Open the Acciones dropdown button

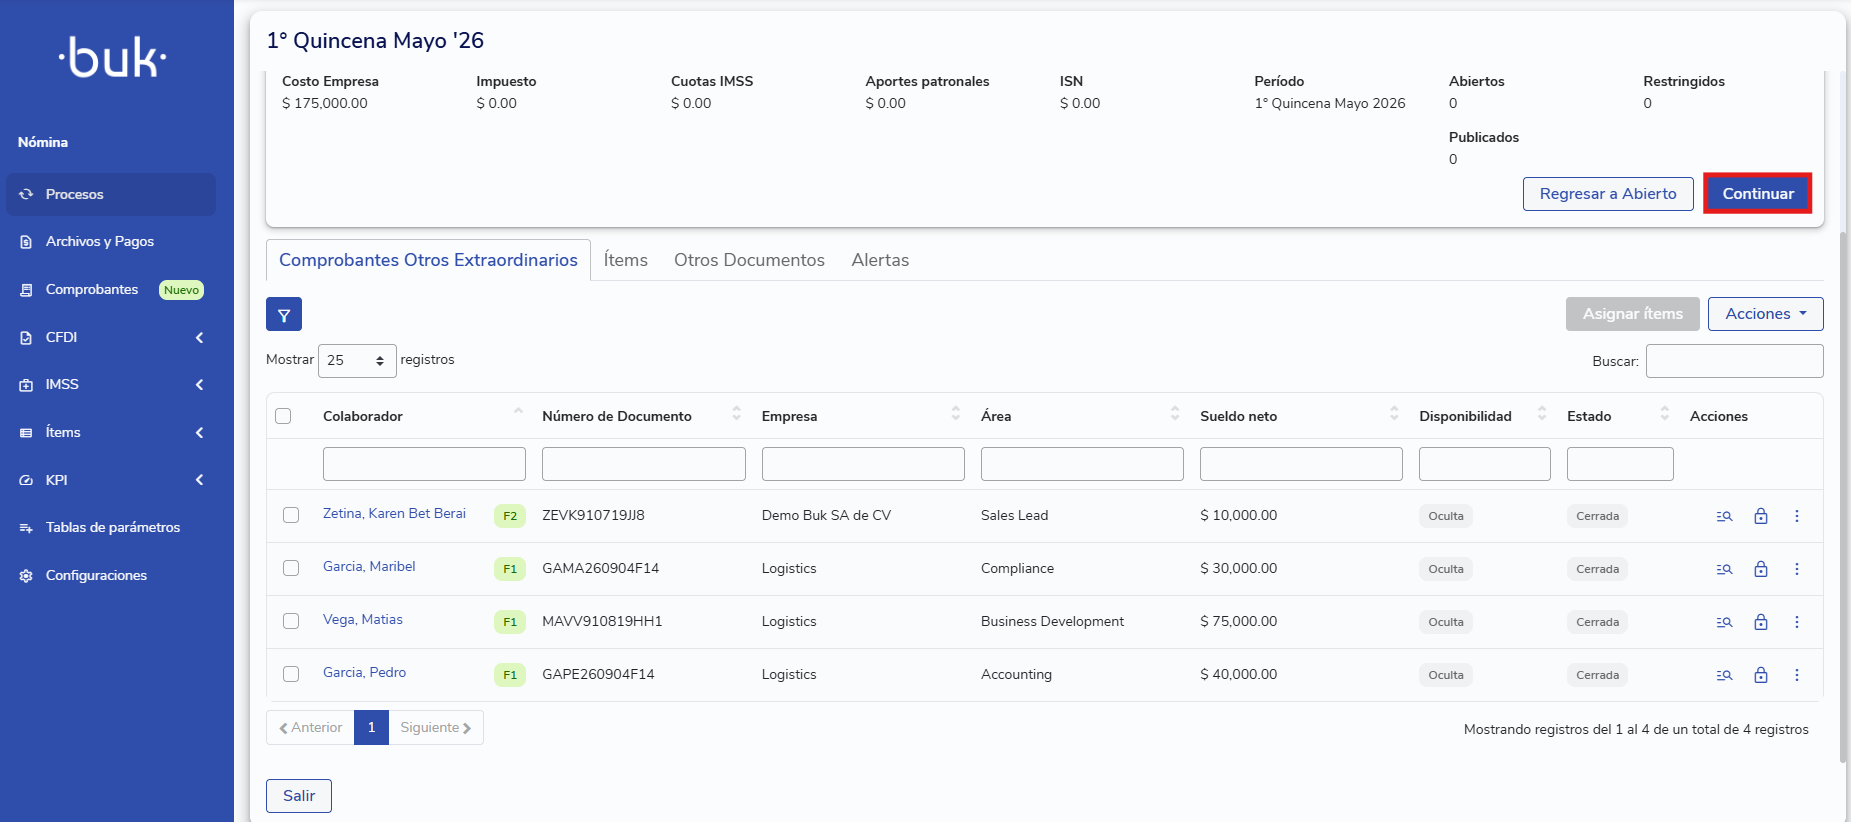click(1765, 314)
